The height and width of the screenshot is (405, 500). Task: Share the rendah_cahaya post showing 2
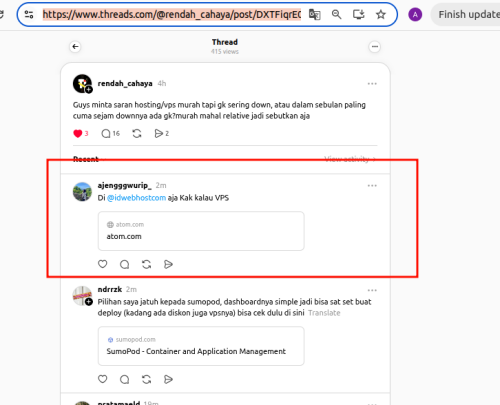162,134
